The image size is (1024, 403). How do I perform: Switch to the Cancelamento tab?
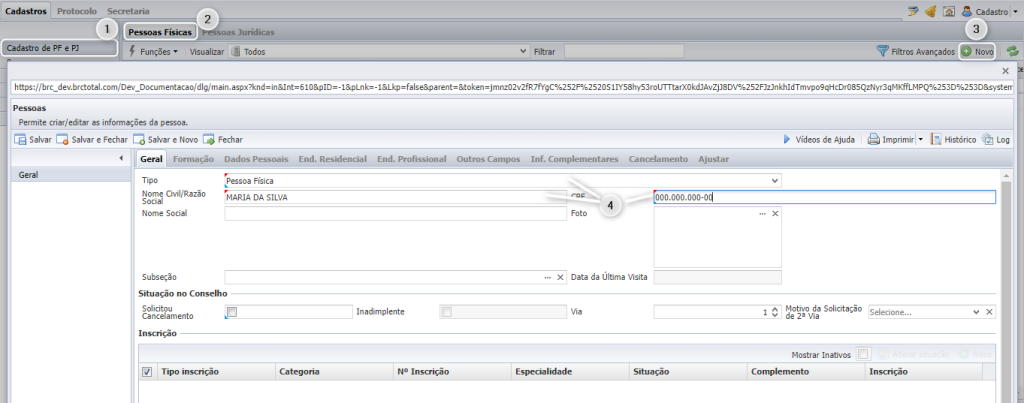pos(658,159)
